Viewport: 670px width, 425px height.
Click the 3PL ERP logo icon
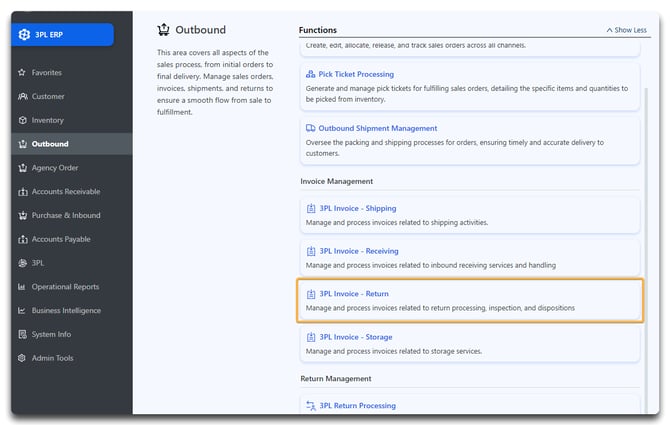pos(24,34)
